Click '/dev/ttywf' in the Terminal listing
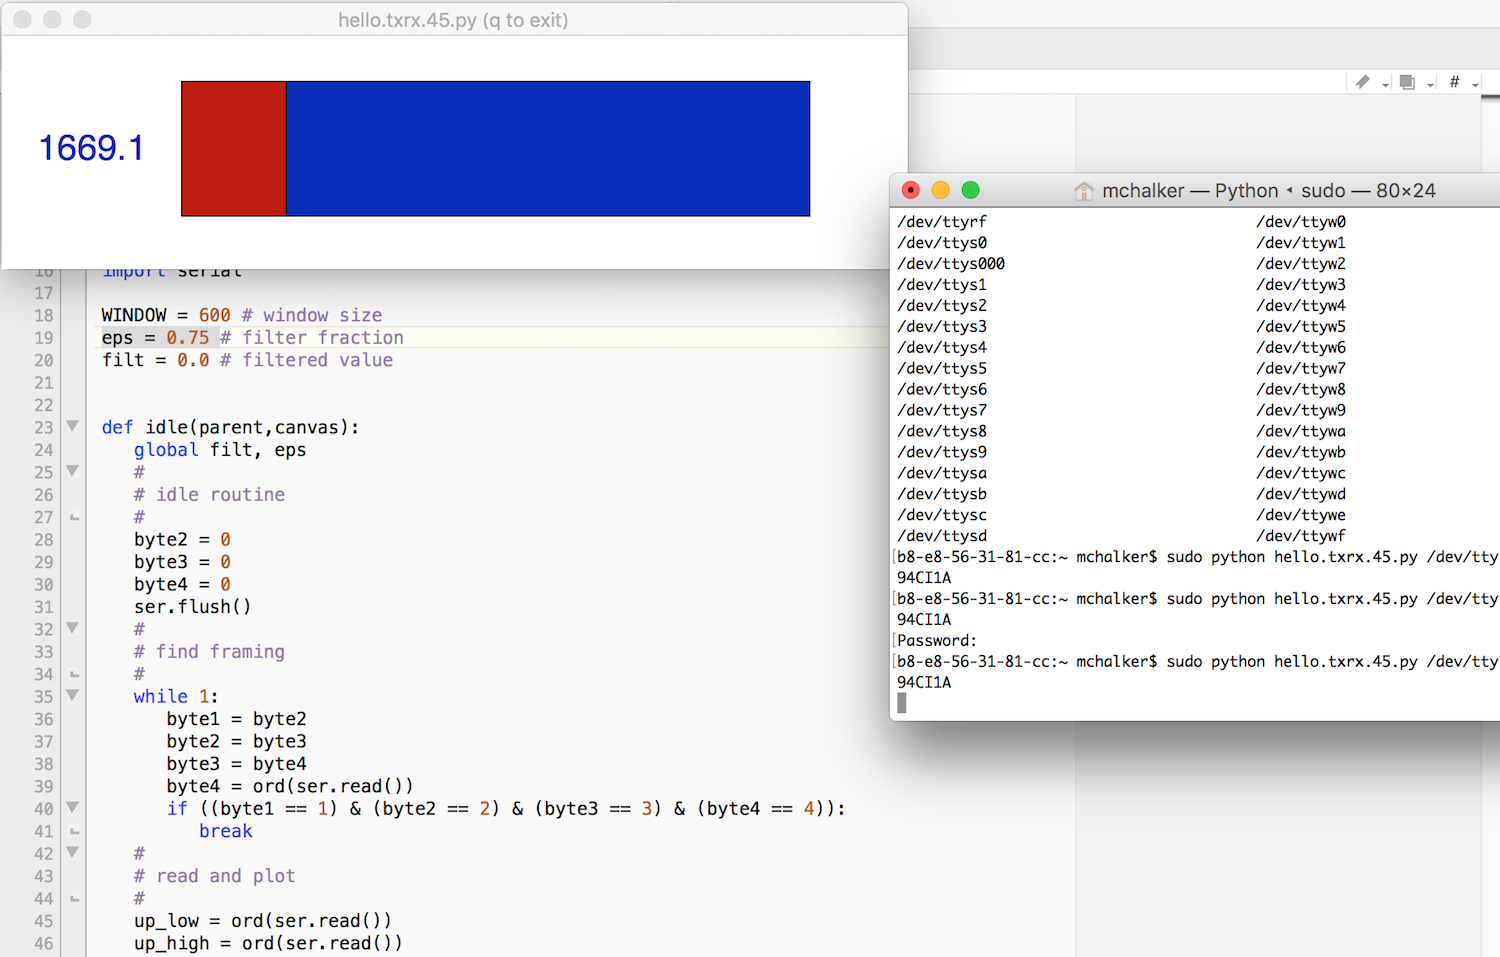 point(1301,536)
